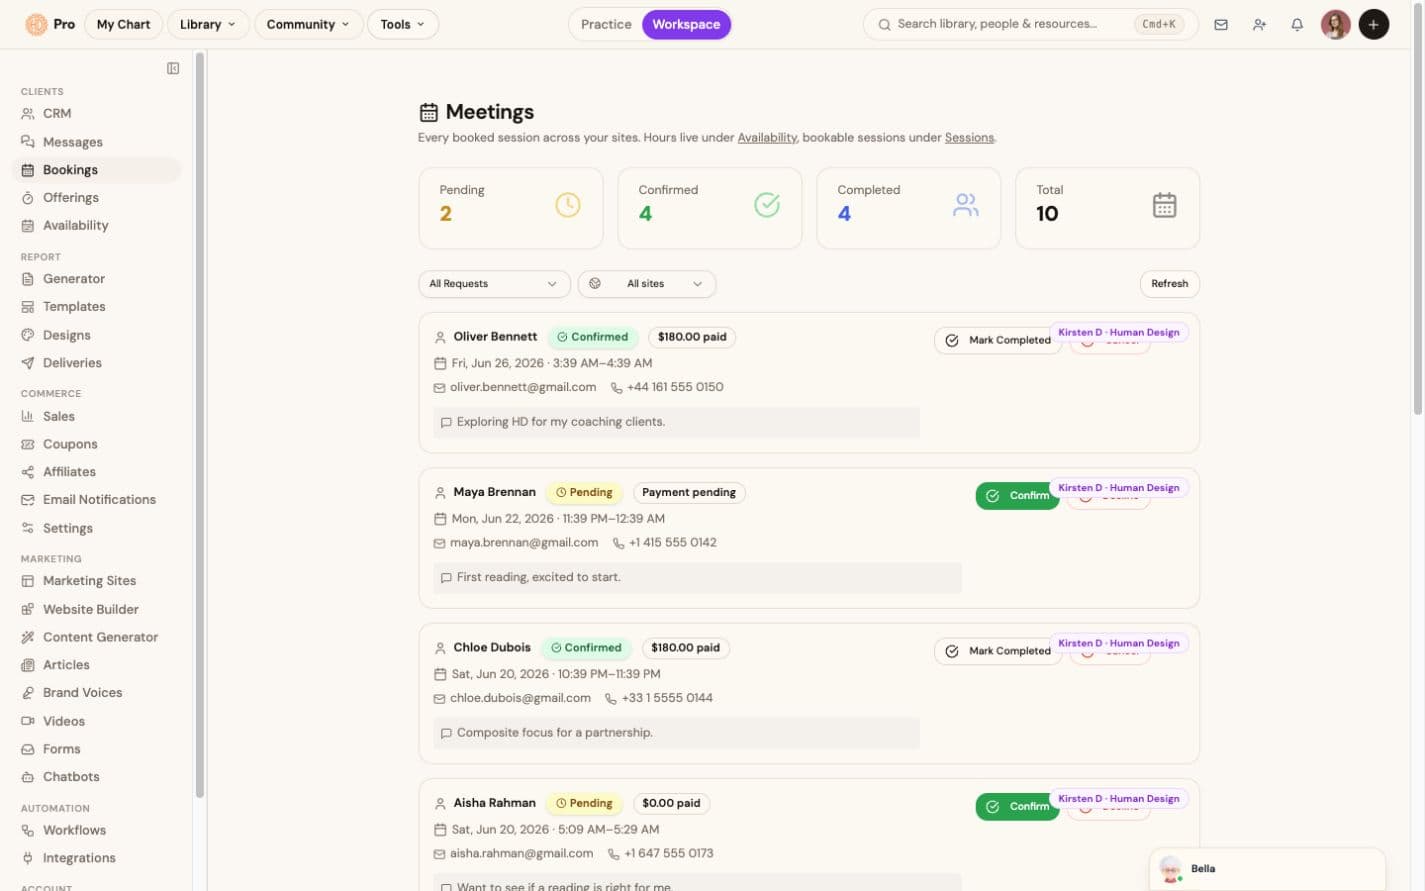Click the Pro logo icon
Screen dimensions: 1425x891
click(36, 24)
